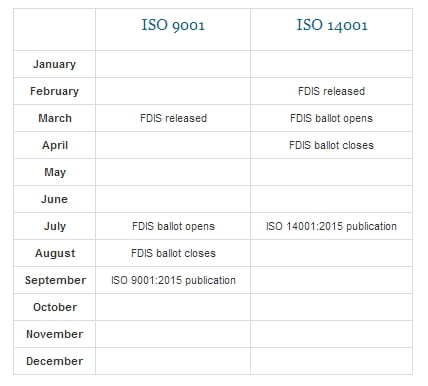Image resolution: width=428 pixels, height=386 pixels.
Task: Click FDIS released in February row
Action: [331, 91]
